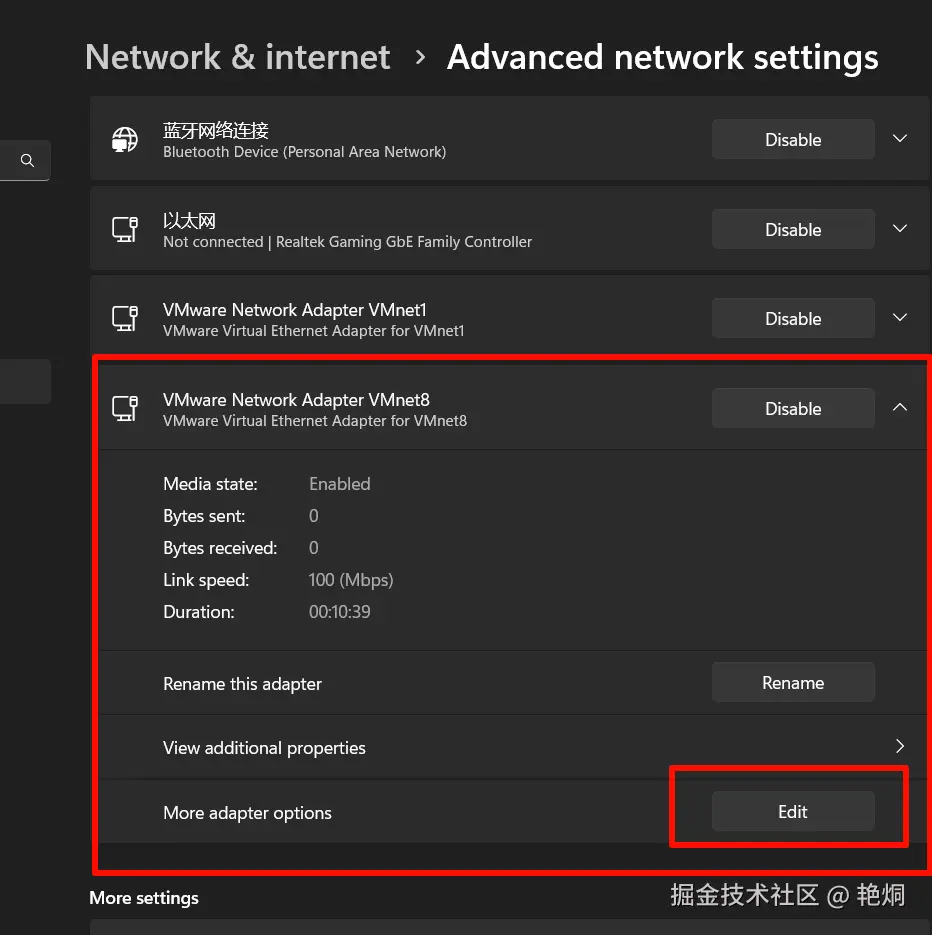Disable the 以太网 Realtek adapter
The image size is (932, 935).
point(793,230)
